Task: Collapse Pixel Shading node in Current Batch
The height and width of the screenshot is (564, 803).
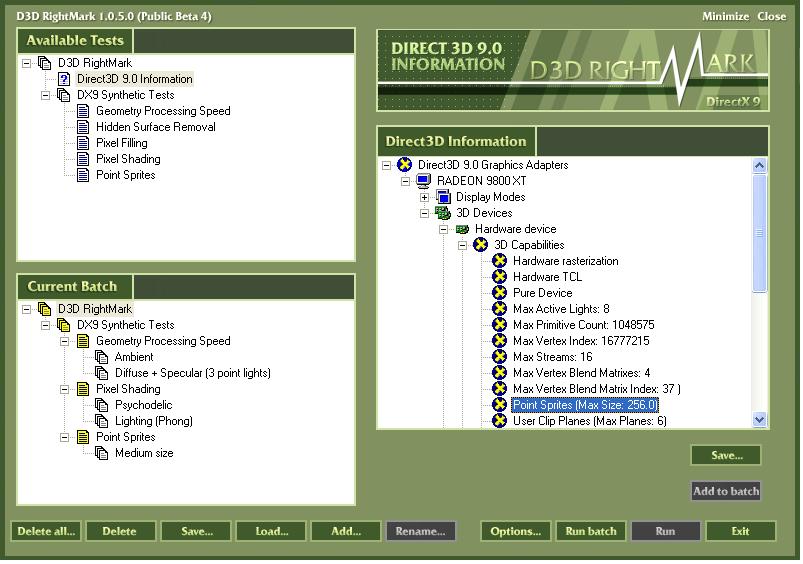Action: pos(65,389)
